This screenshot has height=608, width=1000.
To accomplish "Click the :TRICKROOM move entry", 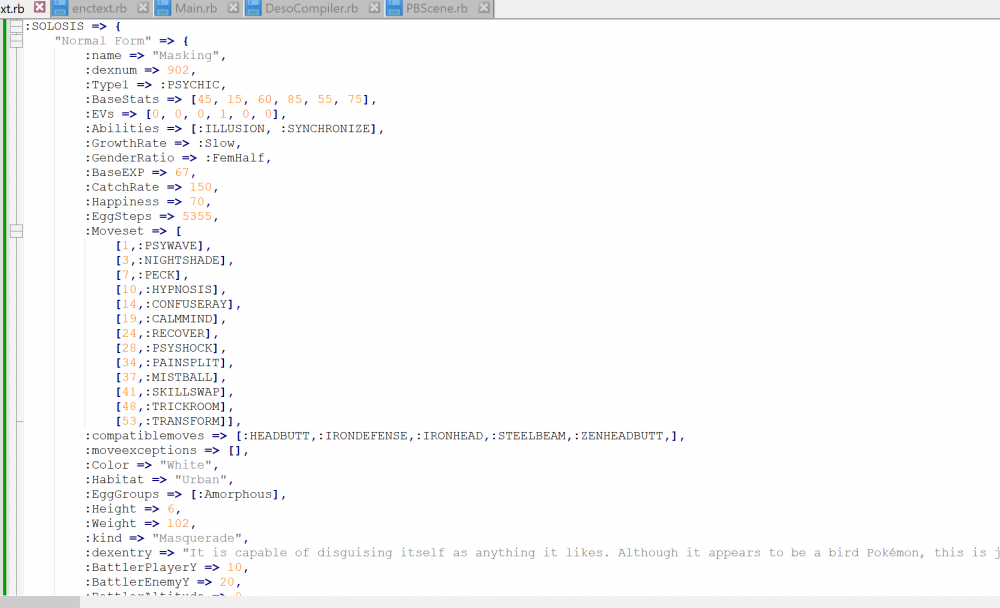I will [174, 407].
